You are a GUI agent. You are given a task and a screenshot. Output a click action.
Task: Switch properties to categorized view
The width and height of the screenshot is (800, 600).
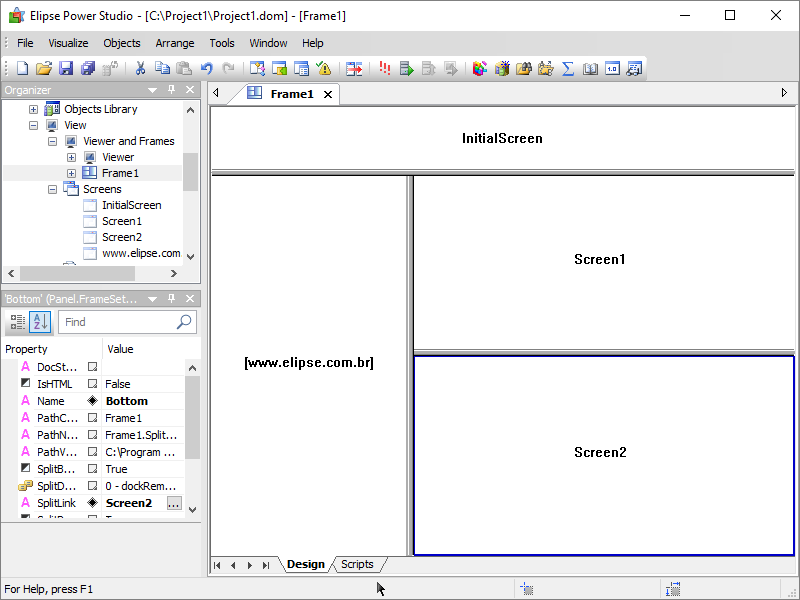pyautogui.click(x=17, y=322)
